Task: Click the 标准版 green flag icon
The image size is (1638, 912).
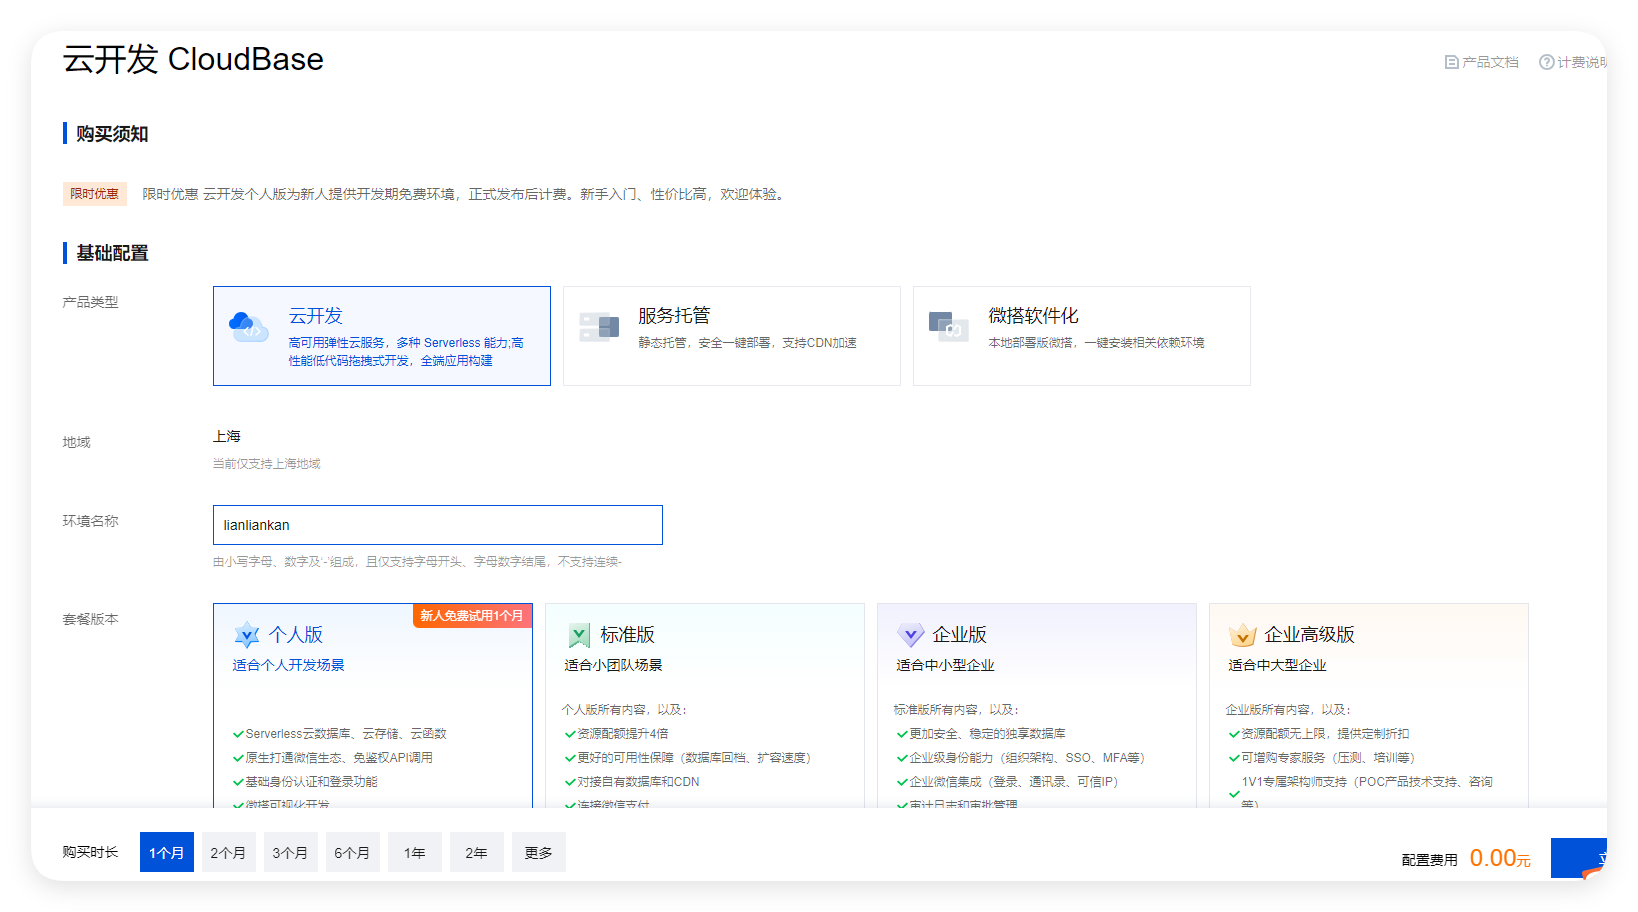Action: click(x=579, y=635)
